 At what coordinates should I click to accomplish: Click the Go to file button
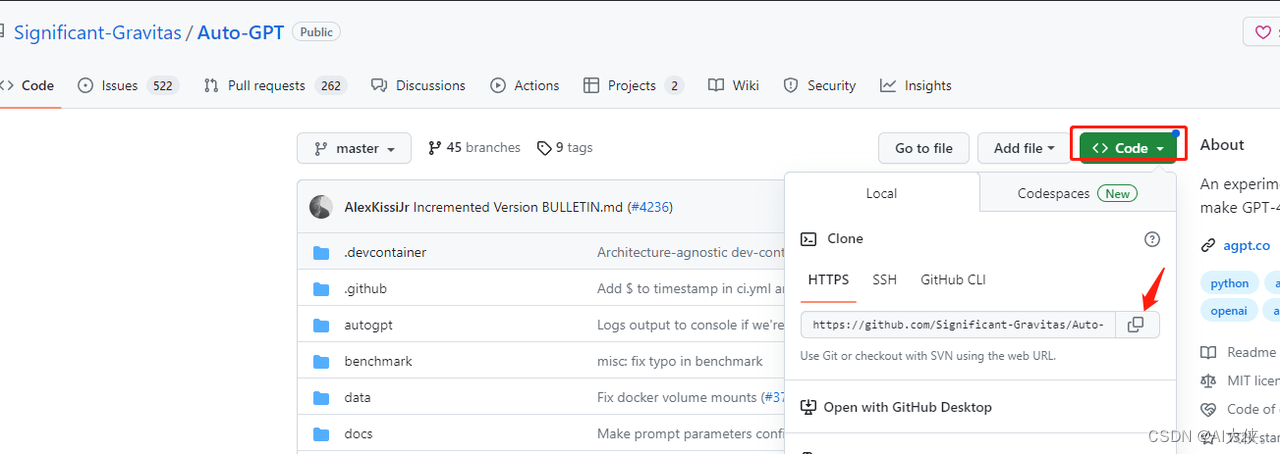point(924,148)
